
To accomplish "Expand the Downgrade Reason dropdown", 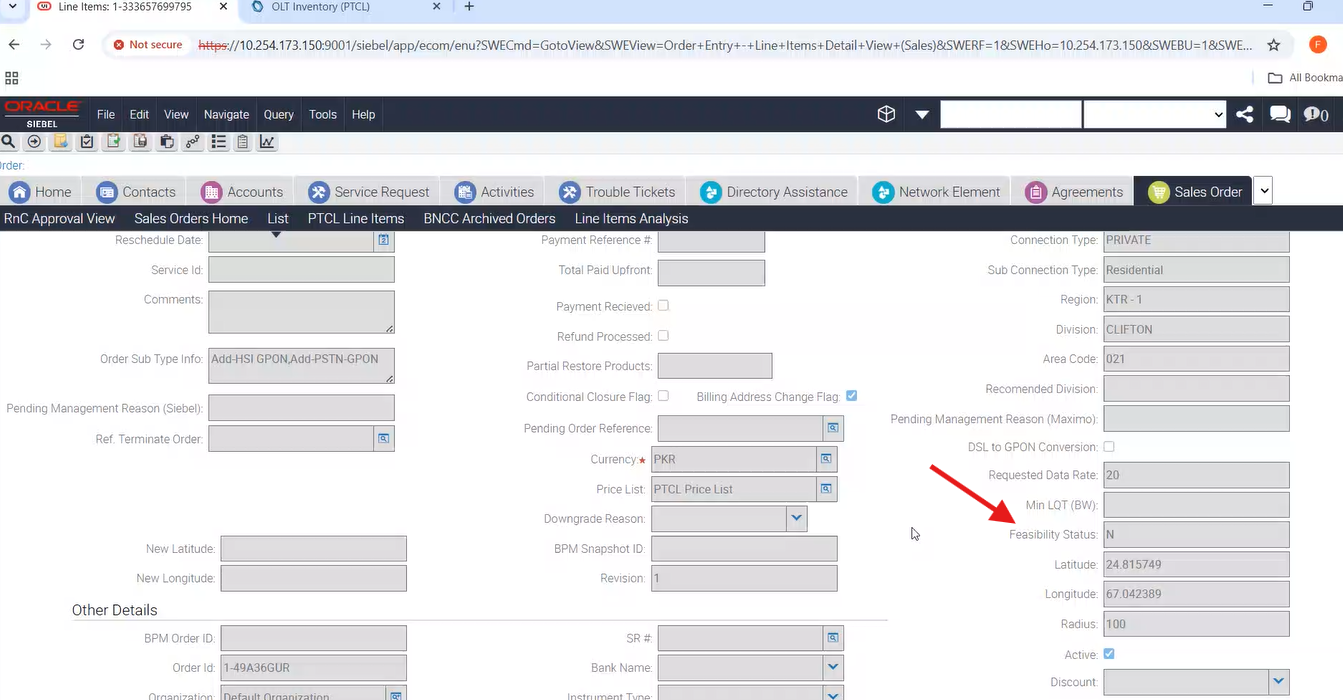I will pos(796,518).
